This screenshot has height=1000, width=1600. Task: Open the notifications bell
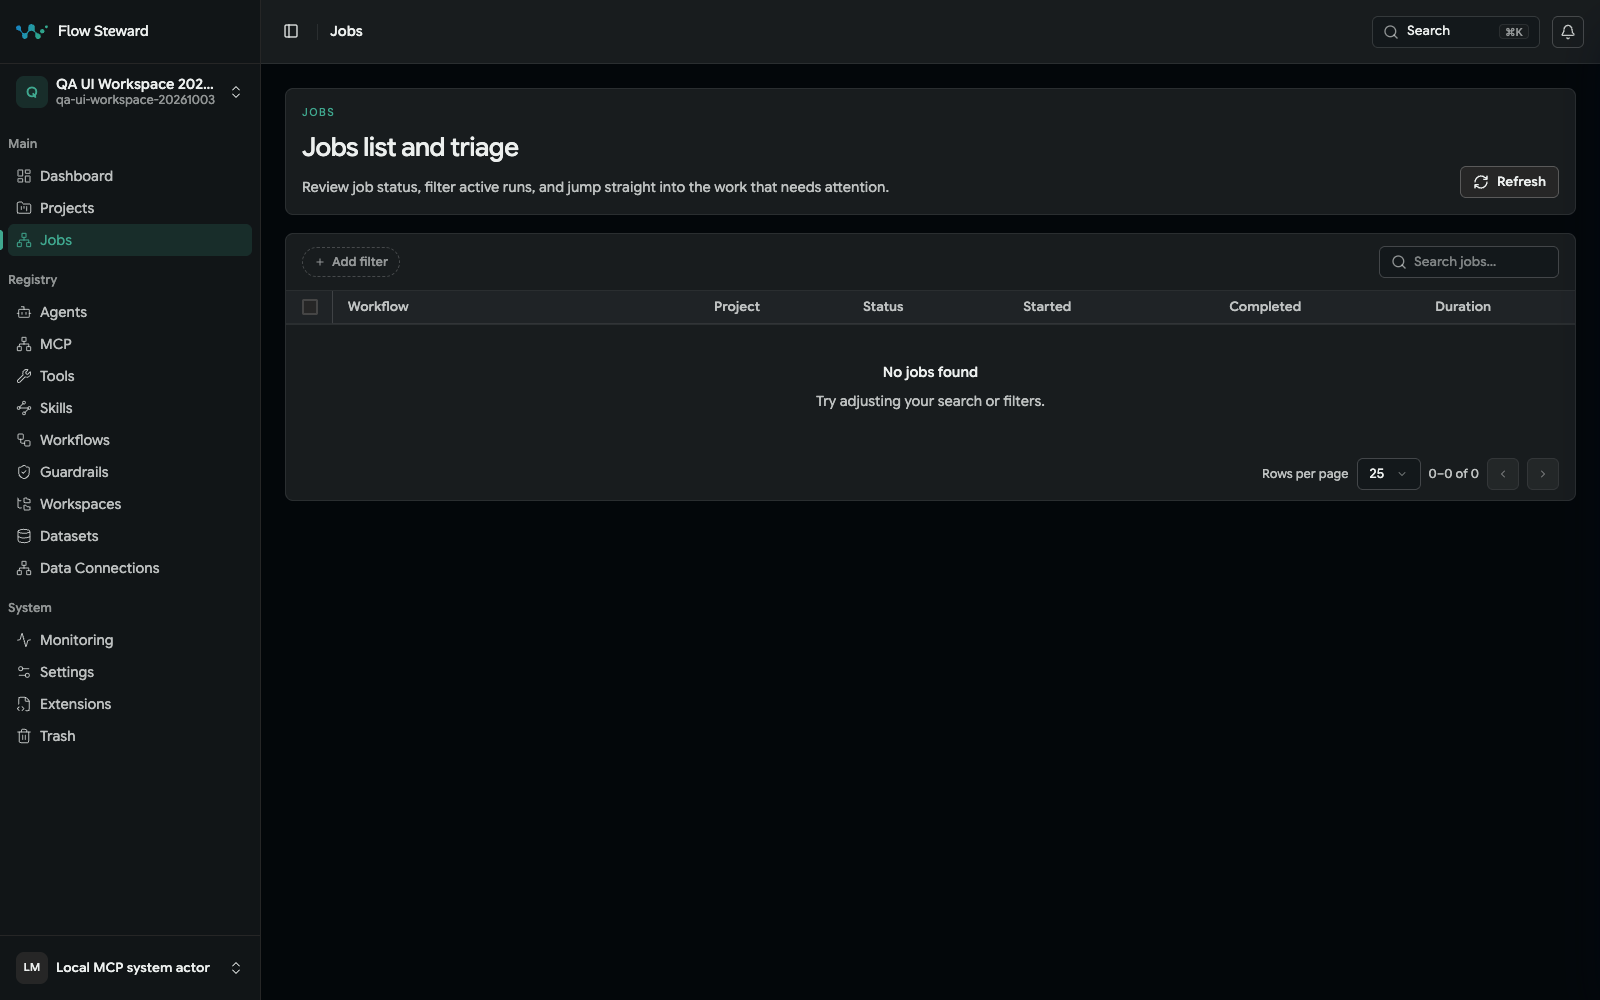coord(1567,31)
